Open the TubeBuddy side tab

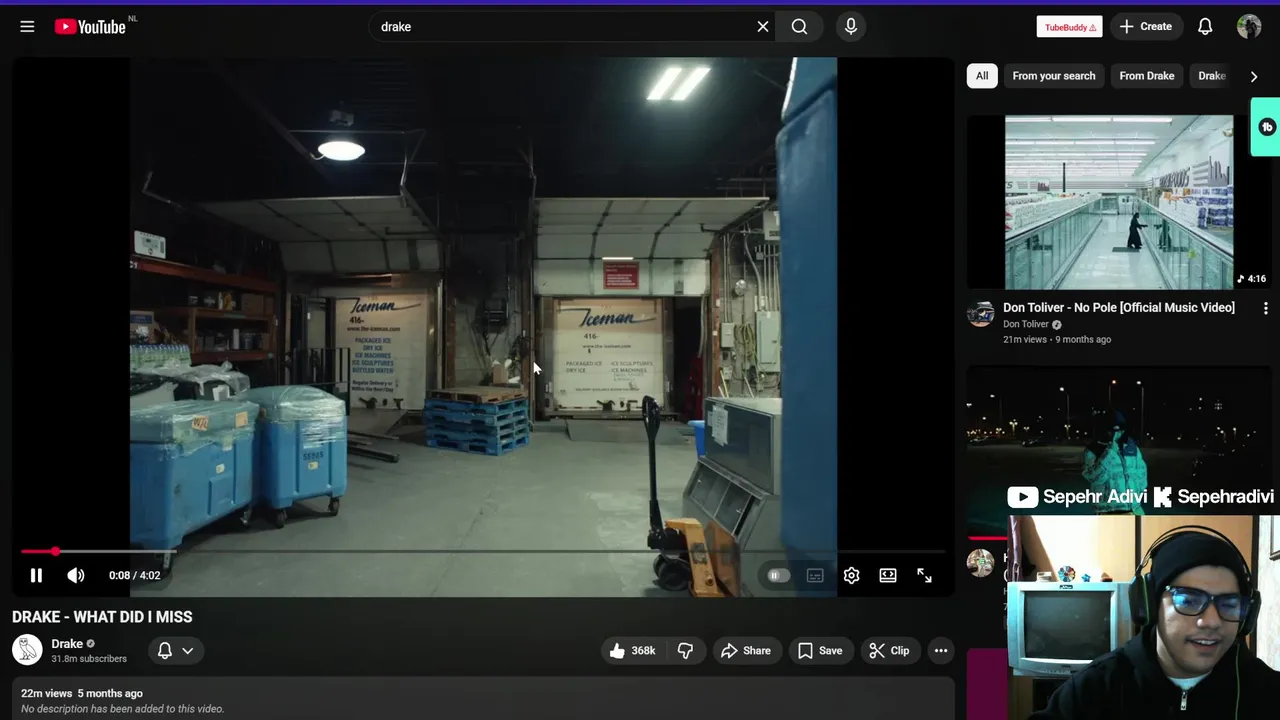(x=1266, y=127)
